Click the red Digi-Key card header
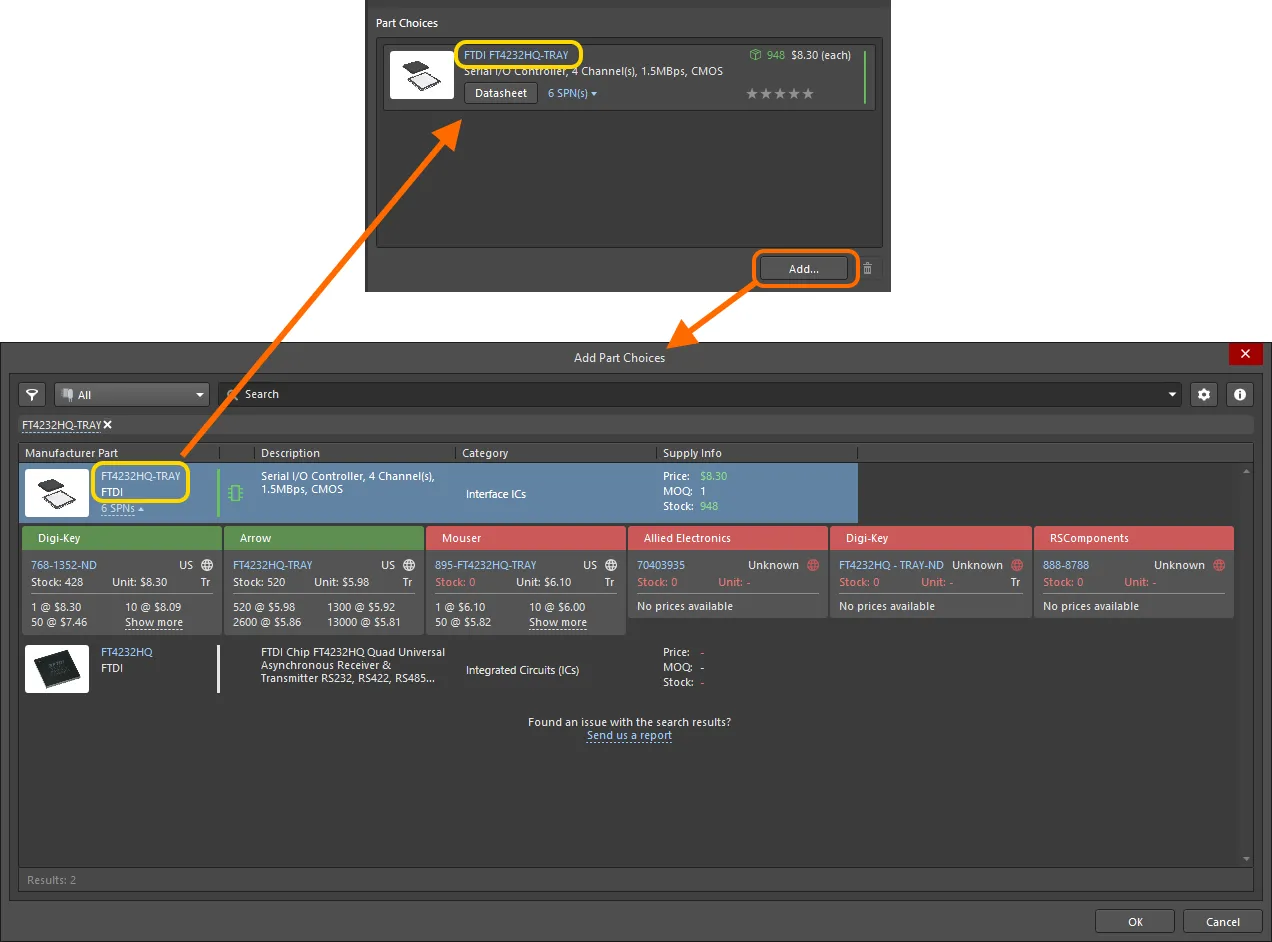The image size is (1272, 942). [x=930, y=538]
